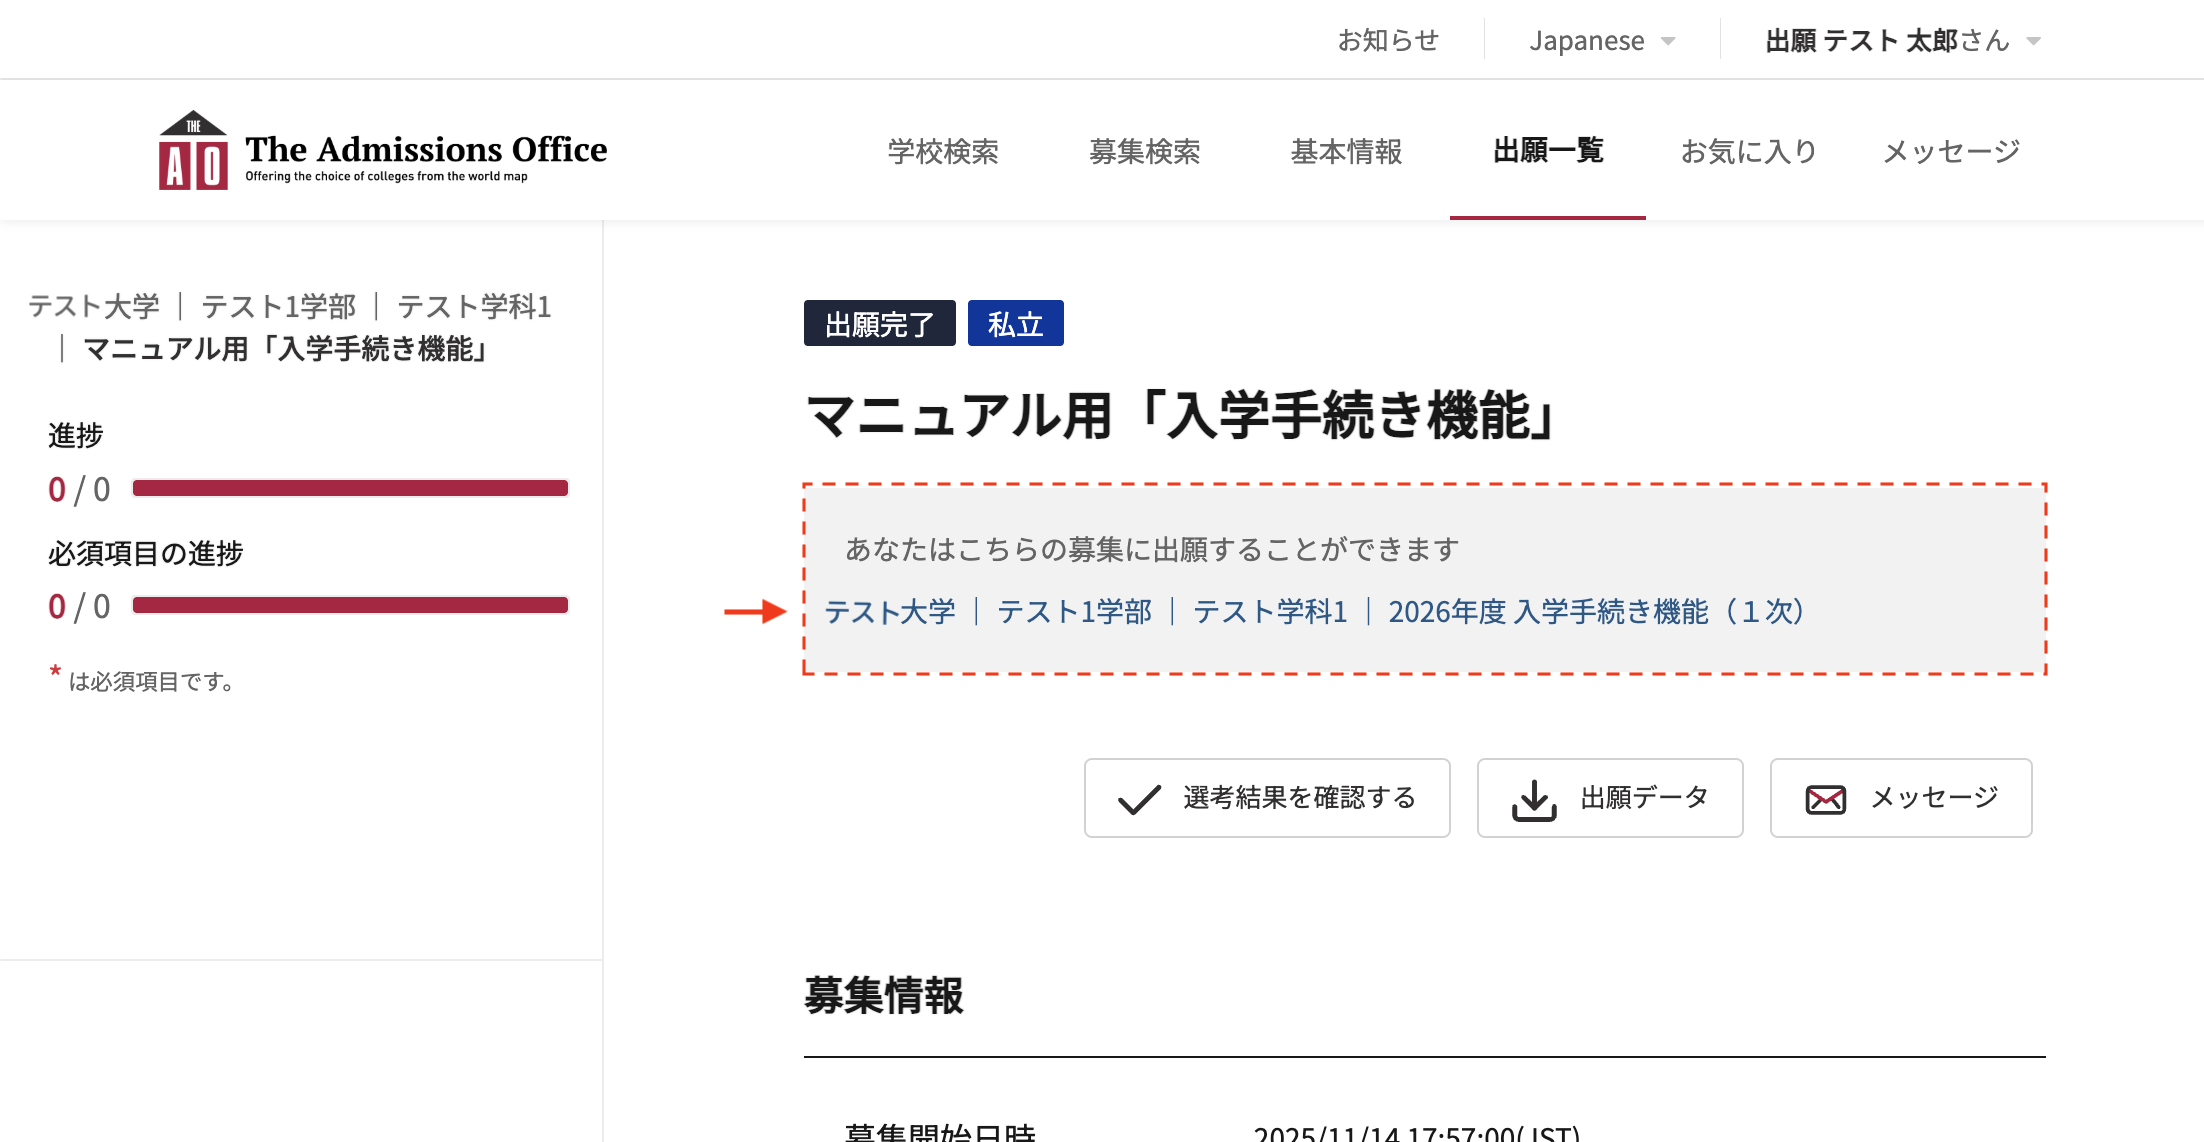
Task: Click the 私立 blue badge
Action: (1015, 324)
